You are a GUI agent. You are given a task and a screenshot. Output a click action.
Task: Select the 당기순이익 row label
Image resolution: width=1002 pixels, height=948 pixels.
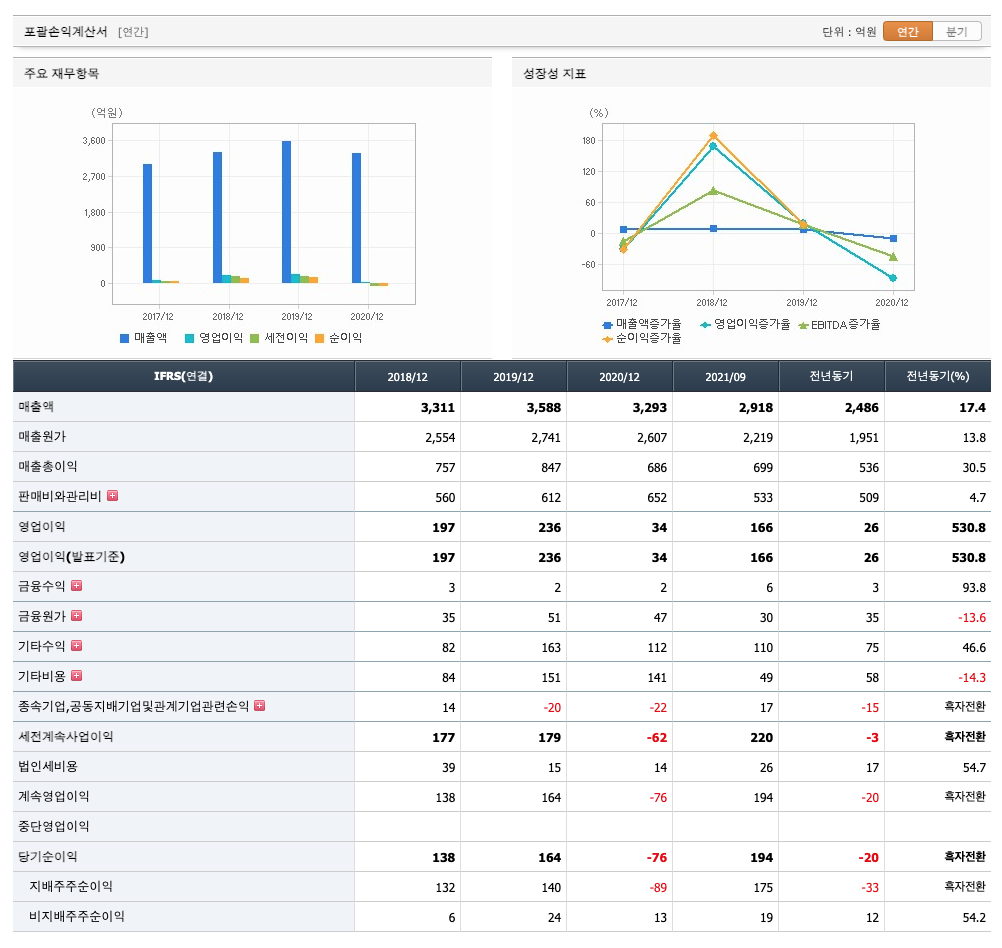pos(48,857)
